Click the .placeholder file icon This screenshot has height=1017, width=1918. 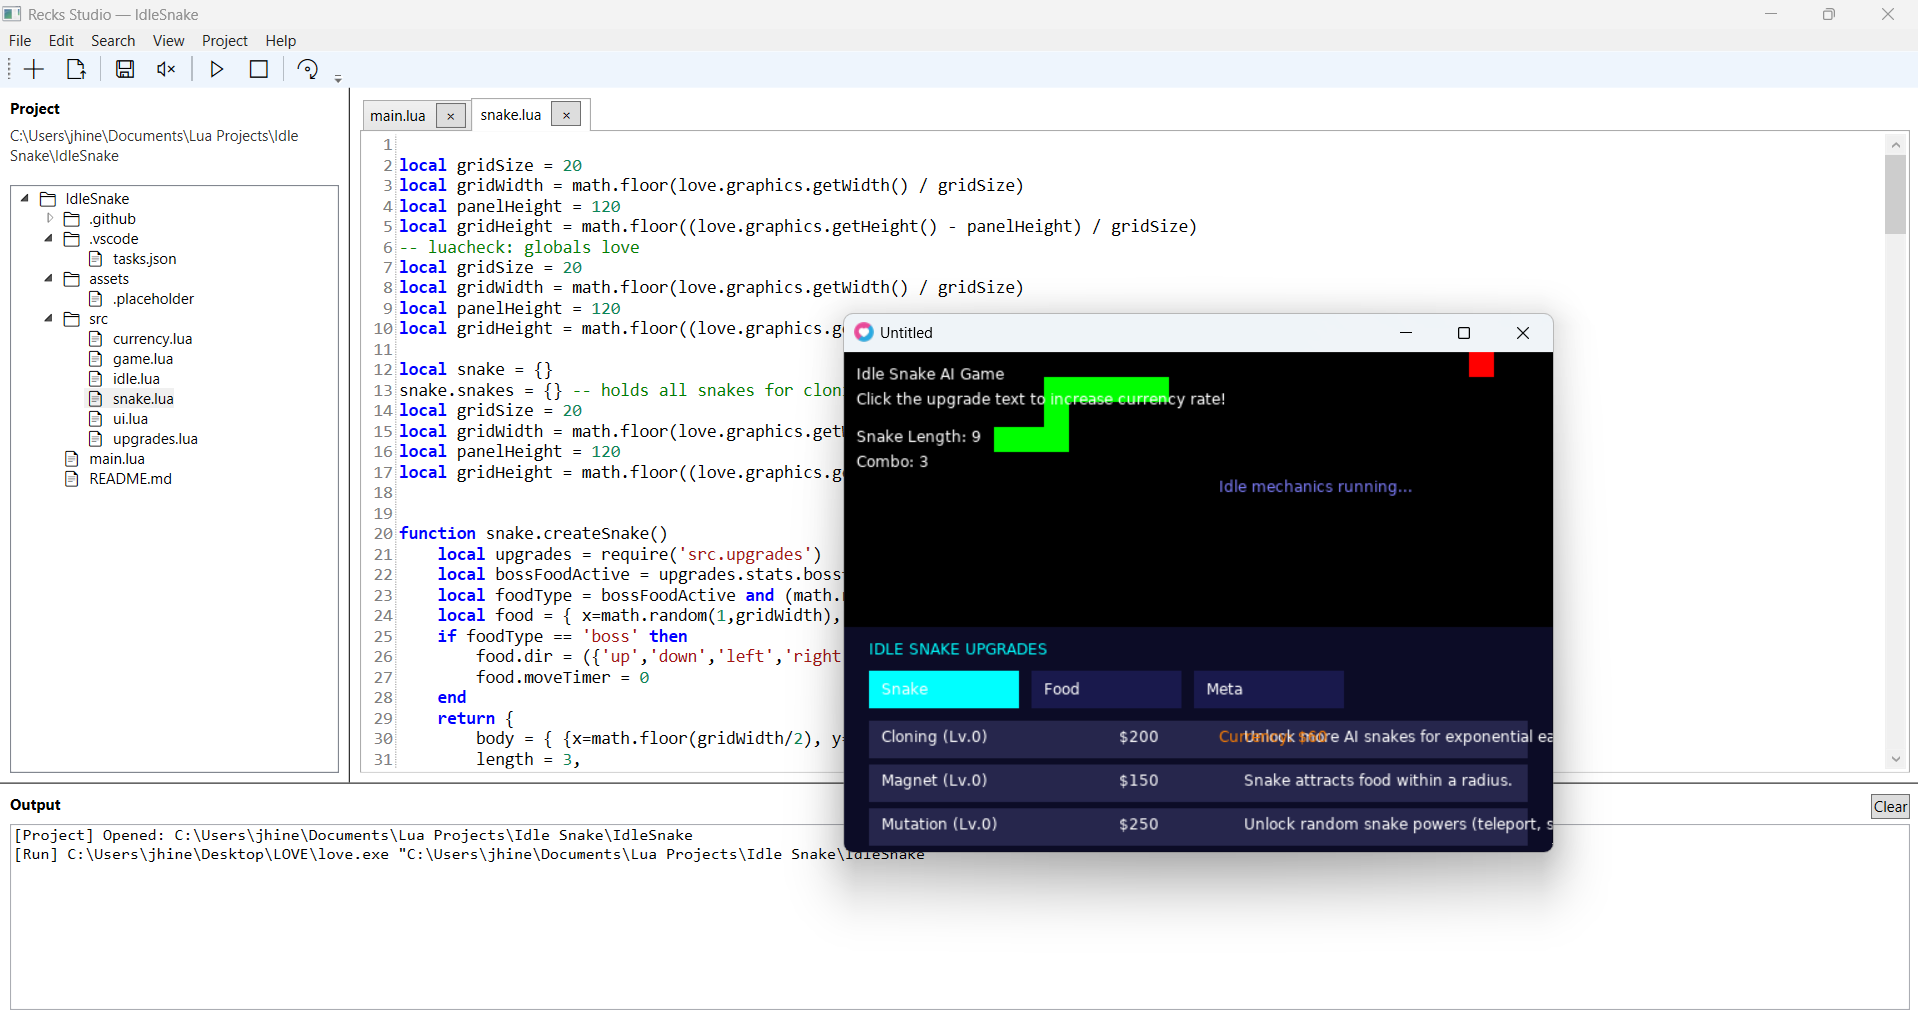(x=96, y=299)
